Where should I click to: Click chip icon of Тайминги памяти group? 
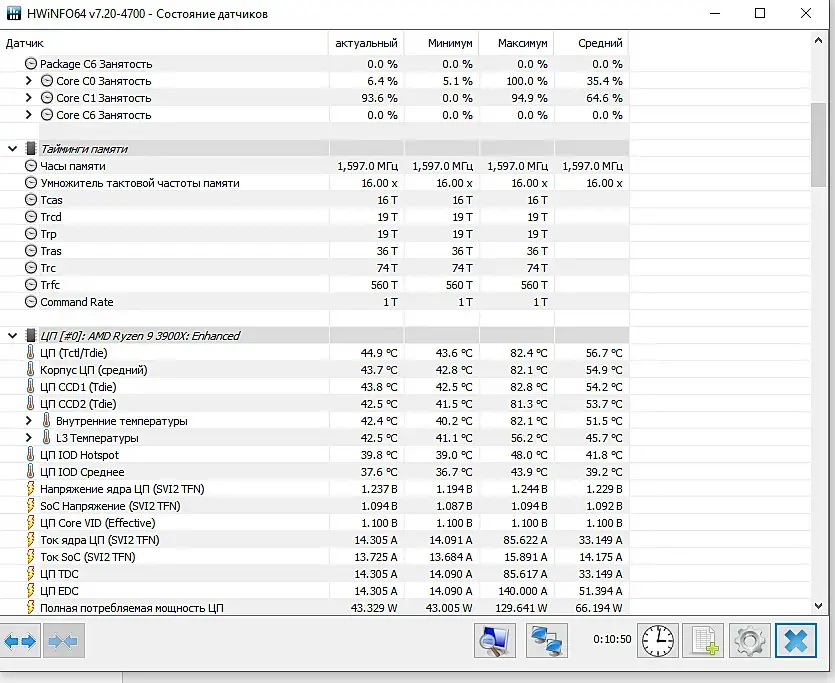coord(31,149)
